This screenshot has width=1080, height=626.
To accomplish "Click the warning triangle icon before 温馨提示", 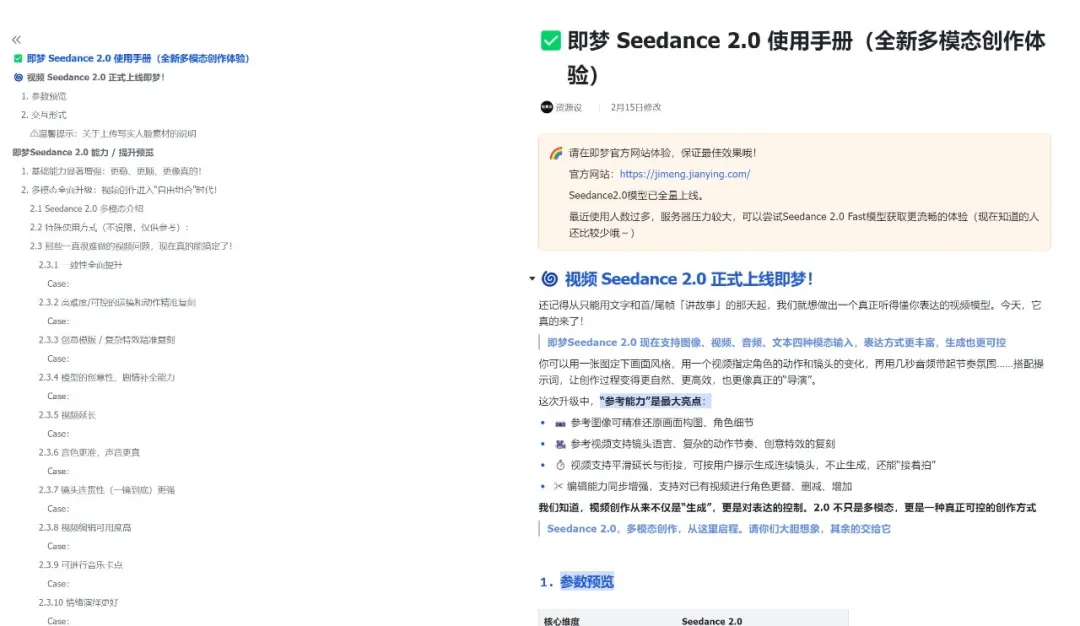I will pyautogui.click(x=34, y=133).
